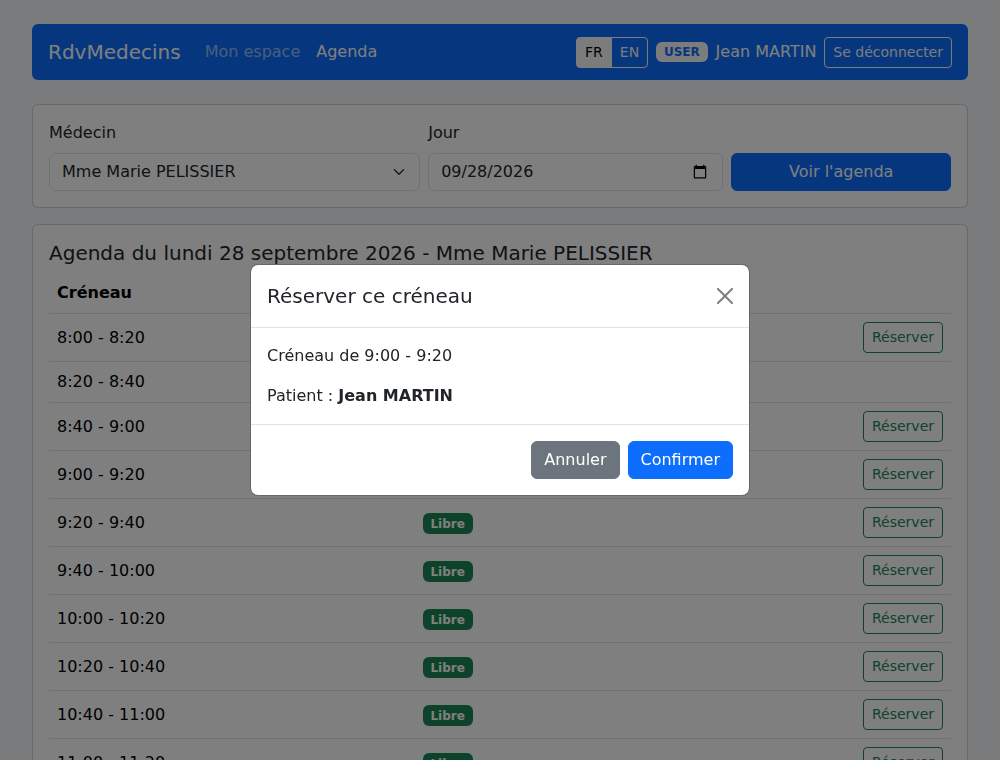Go to the Agenda menu item

click(346, 52)
